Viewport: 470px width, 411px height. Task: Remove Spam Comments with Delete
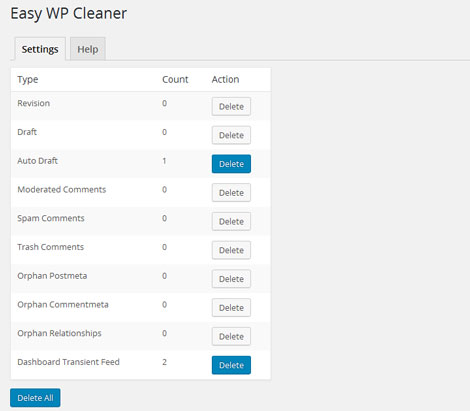pos(231,221)
